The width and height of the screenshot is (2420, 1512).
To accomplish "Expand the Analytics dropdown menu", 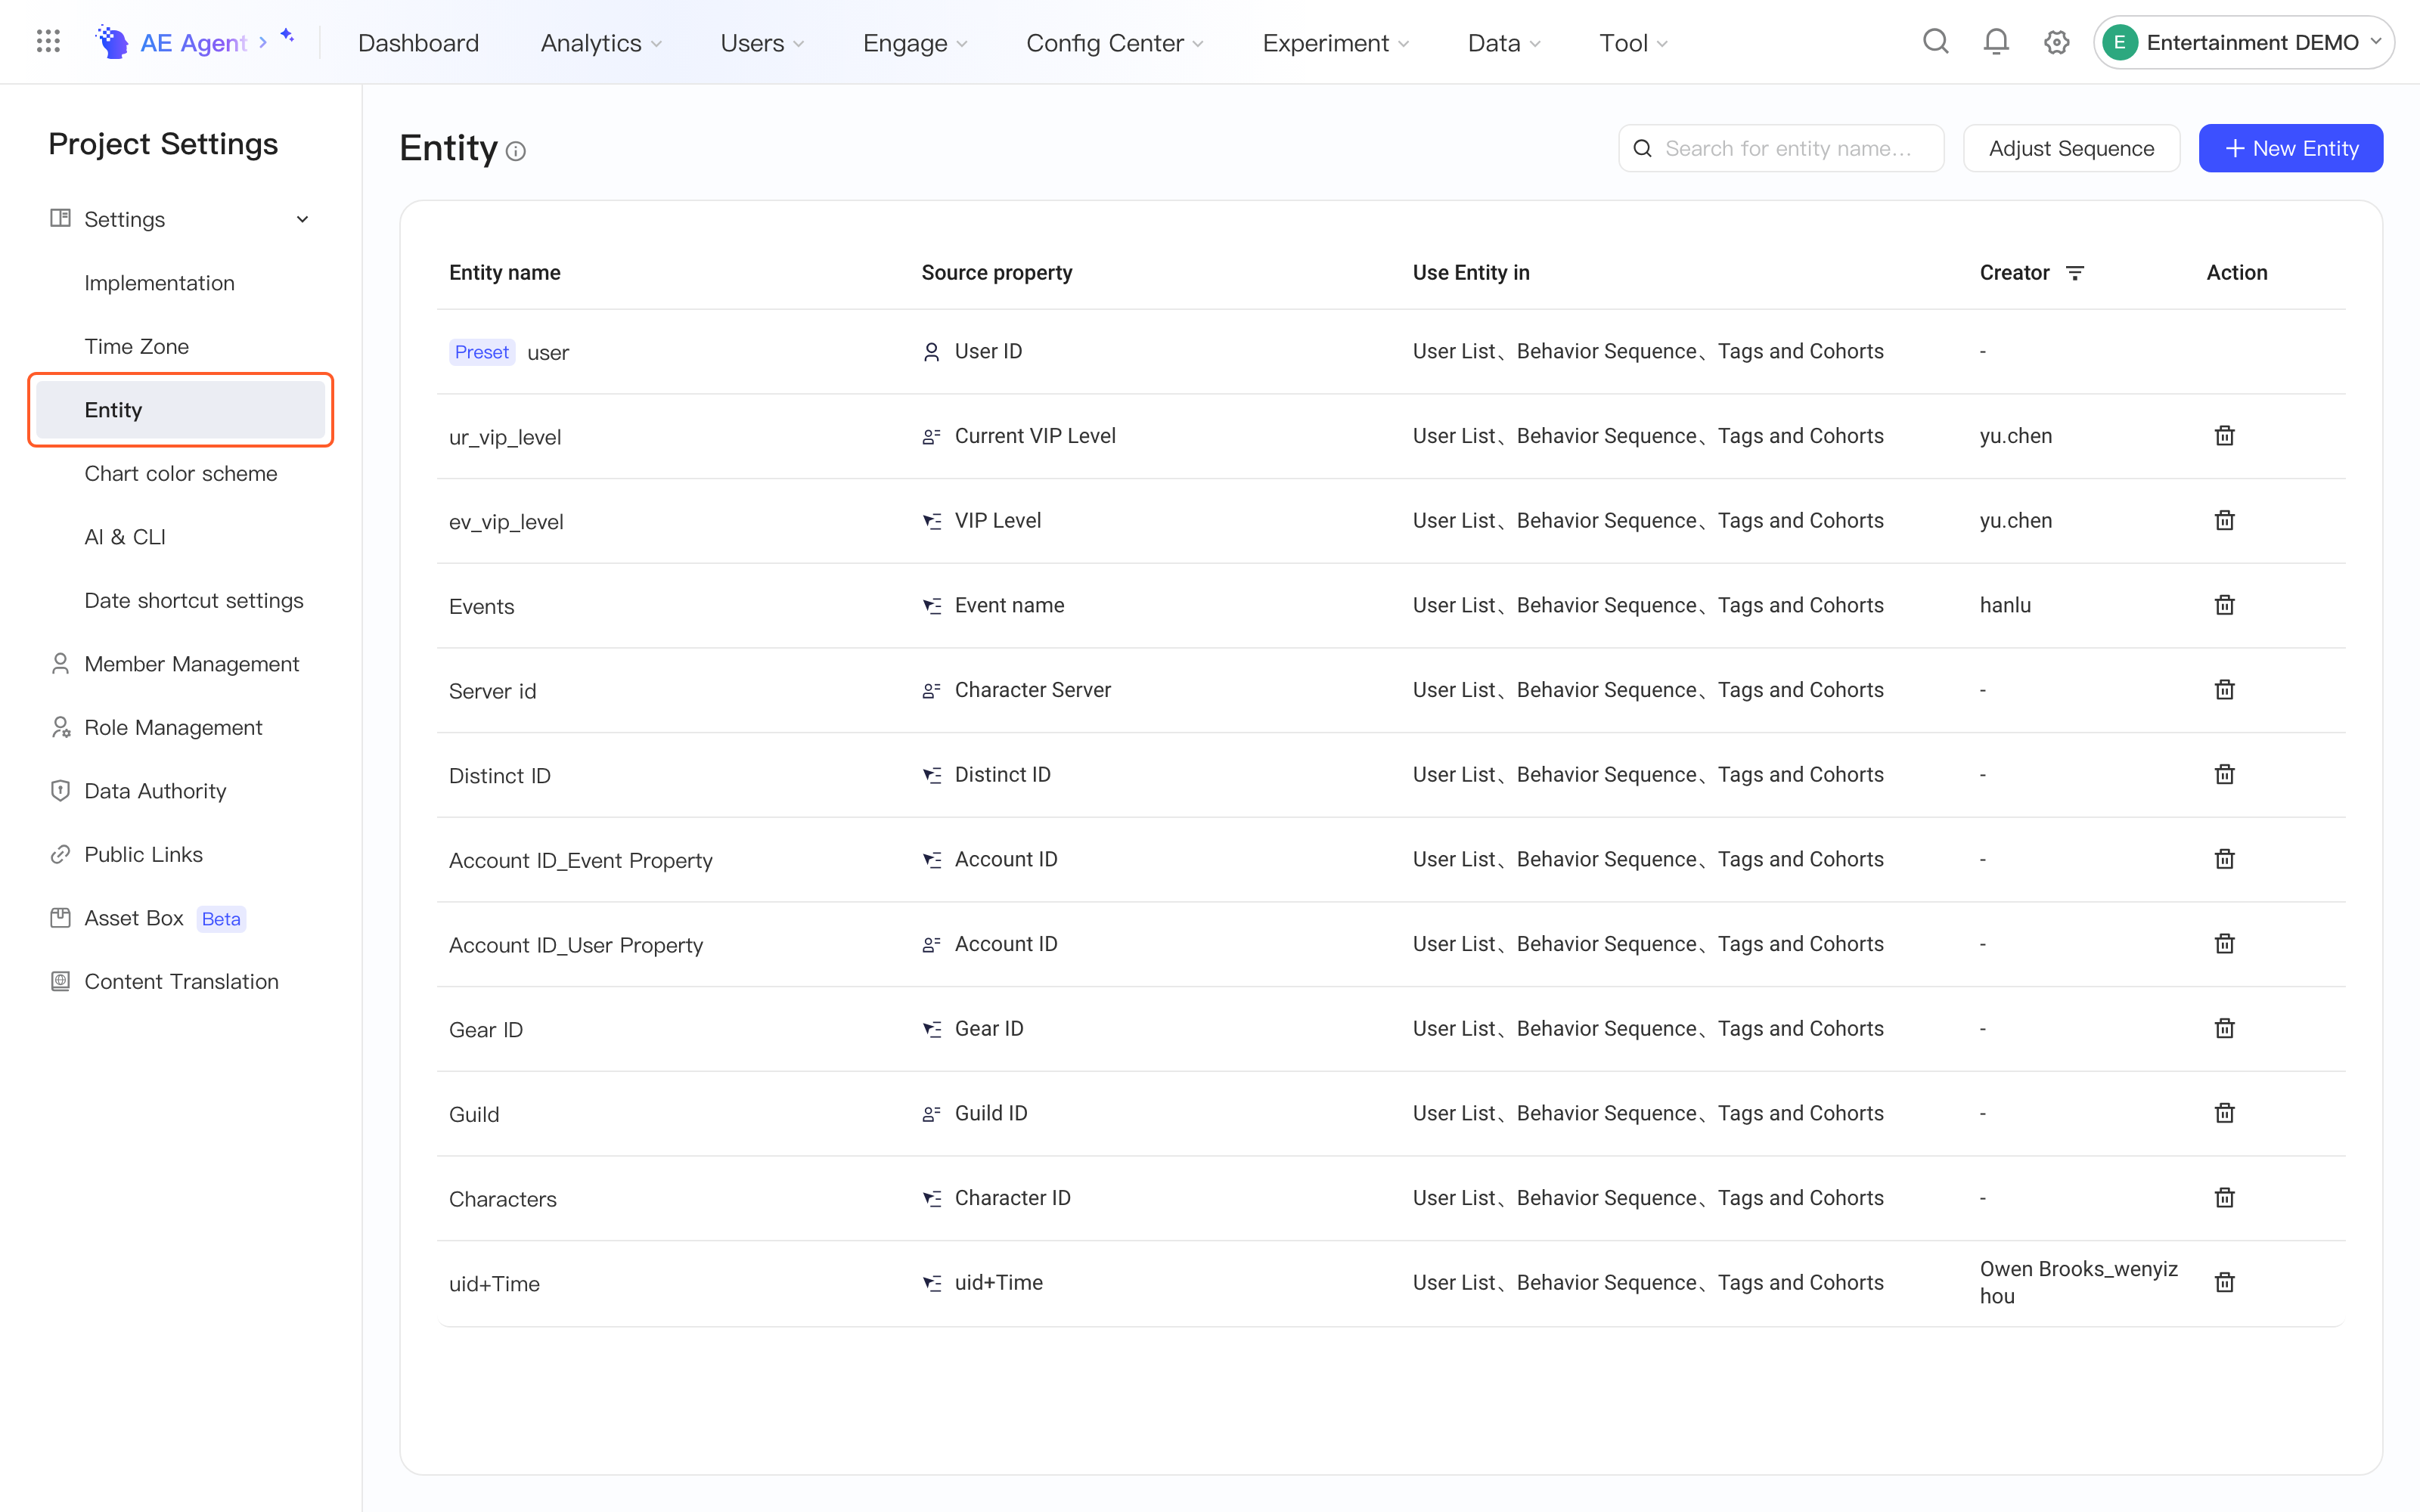I will coord(601,43).
